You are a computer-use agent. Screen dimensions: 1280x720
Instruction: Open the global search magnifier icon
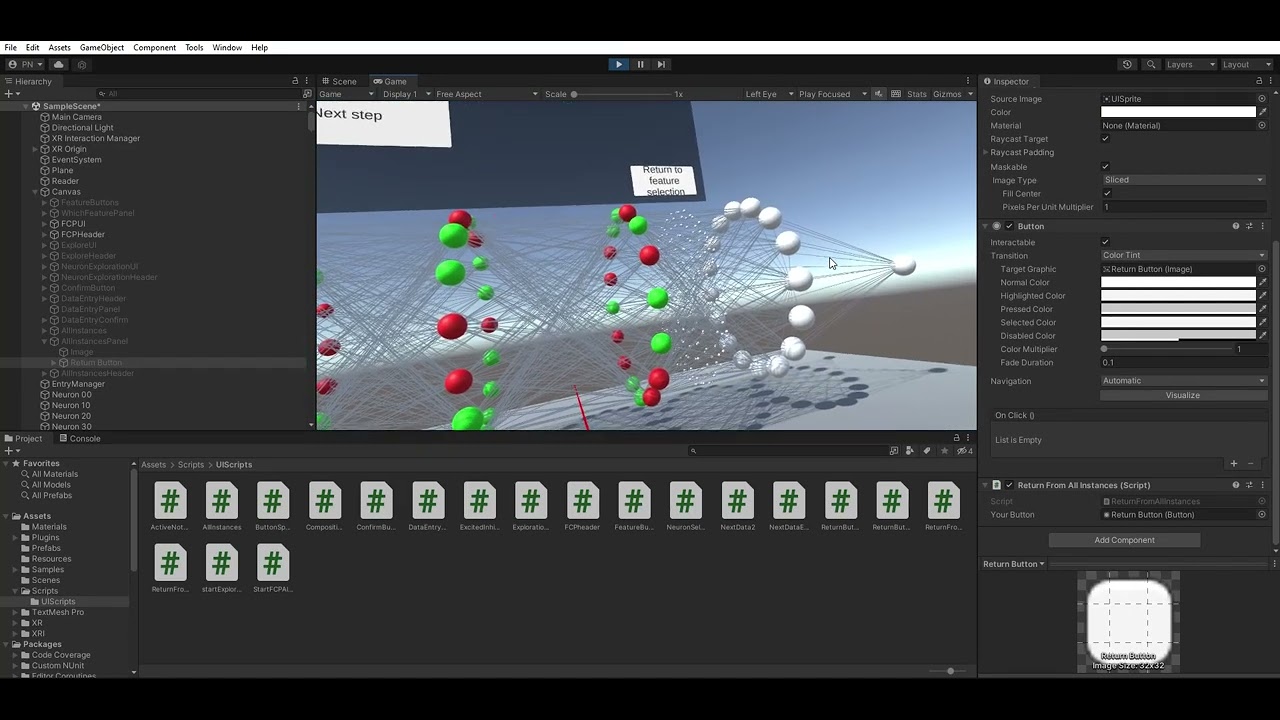pos(1151,64)
